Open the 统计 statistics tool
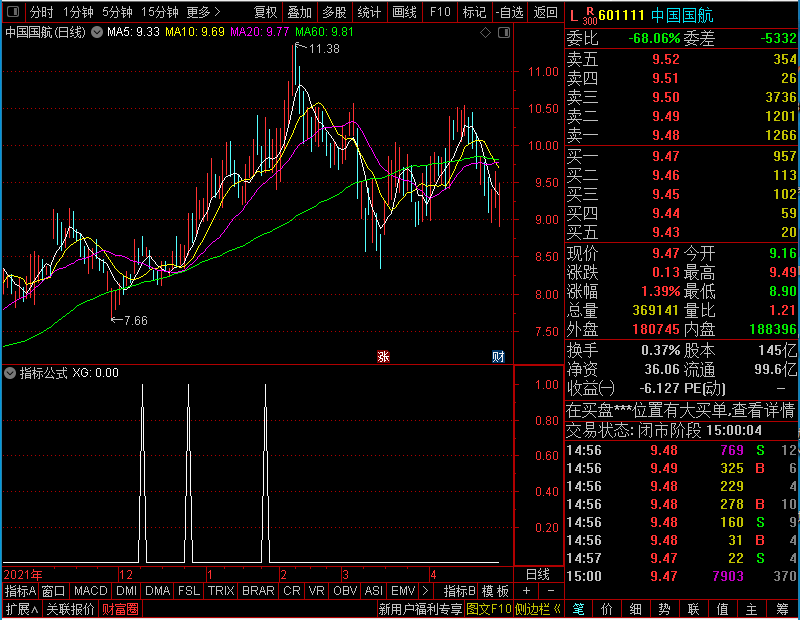This screenshot has width=800, height=620. click(x=369, y=12)
